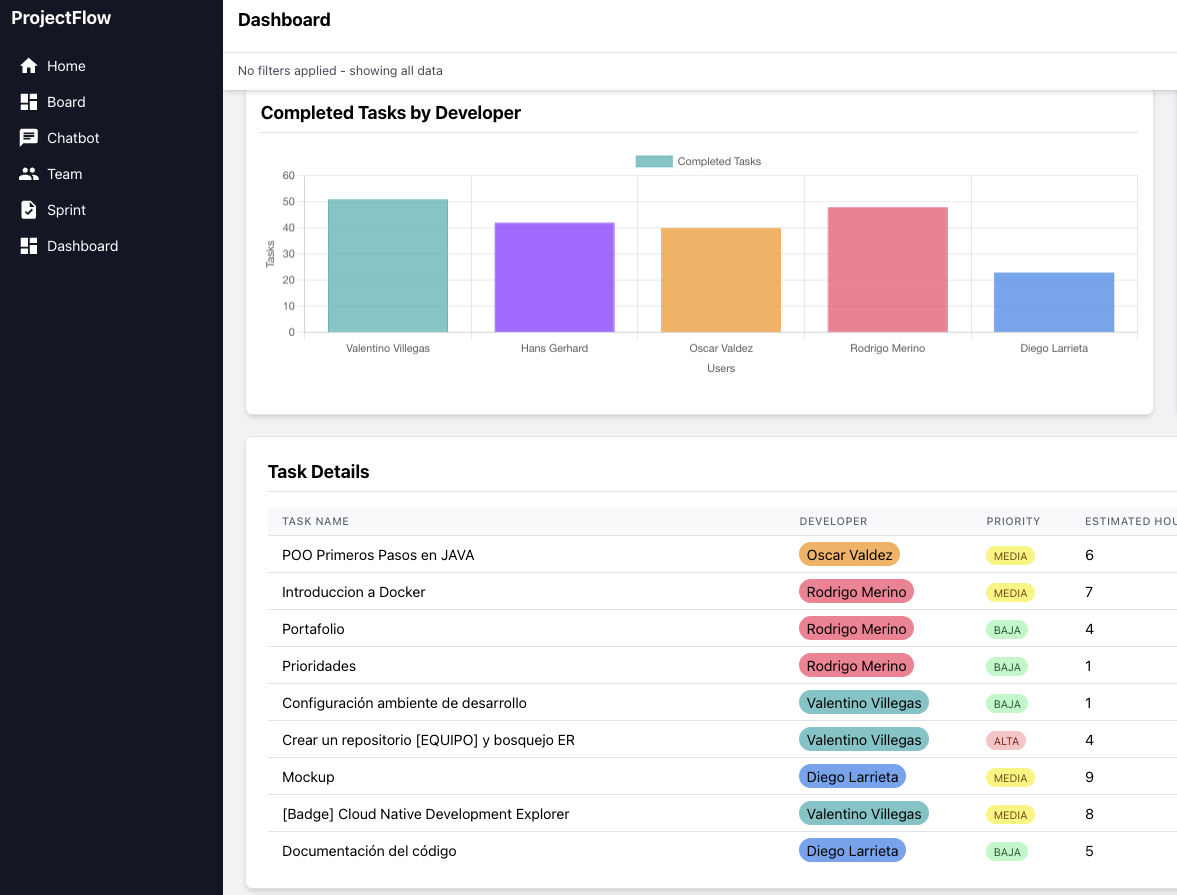1177x895 pixels.
Task: Select the ALTA priority badge
Action: [1006, 740]
